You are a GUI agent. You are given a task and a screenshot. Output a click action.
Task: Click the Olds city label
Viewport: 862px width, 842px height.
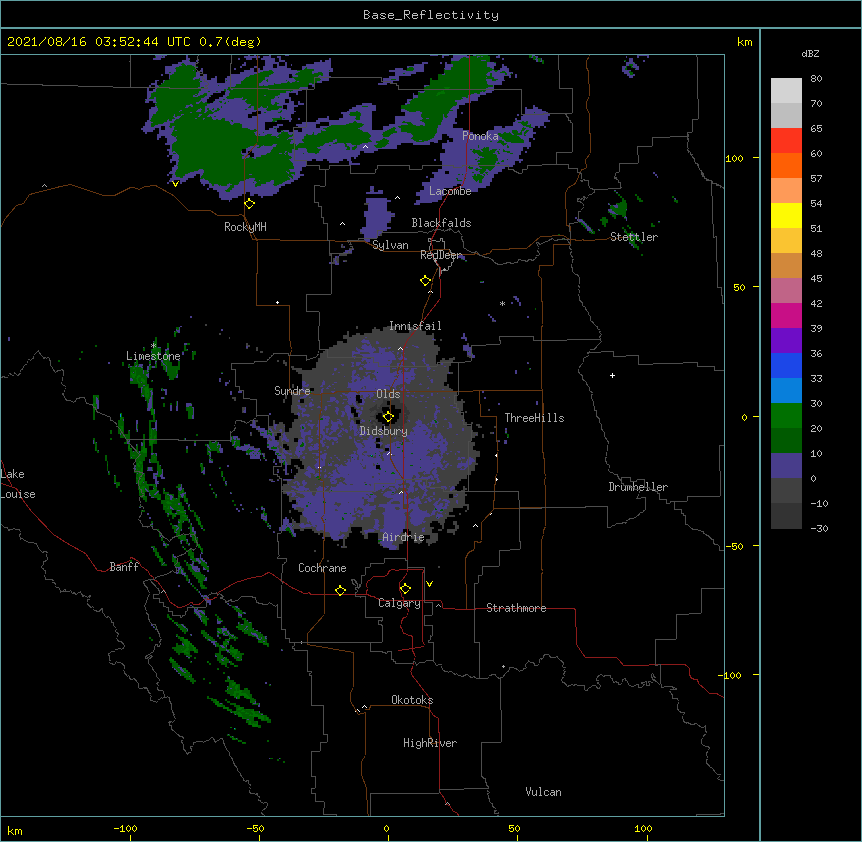(388, 394)
